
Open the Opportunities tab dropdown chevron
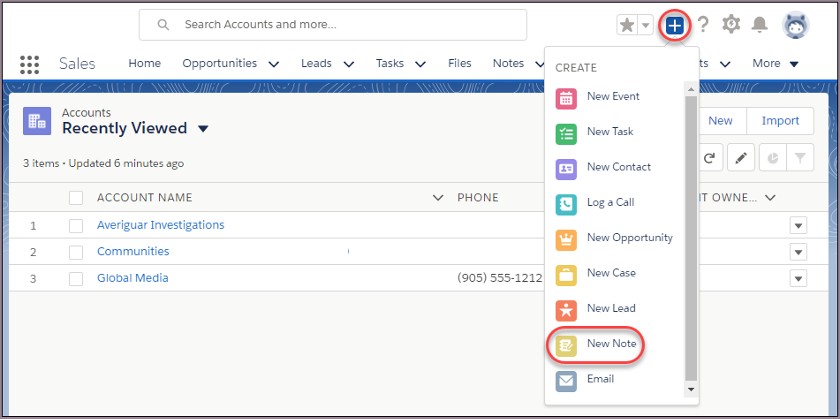(x=273, y=64)
